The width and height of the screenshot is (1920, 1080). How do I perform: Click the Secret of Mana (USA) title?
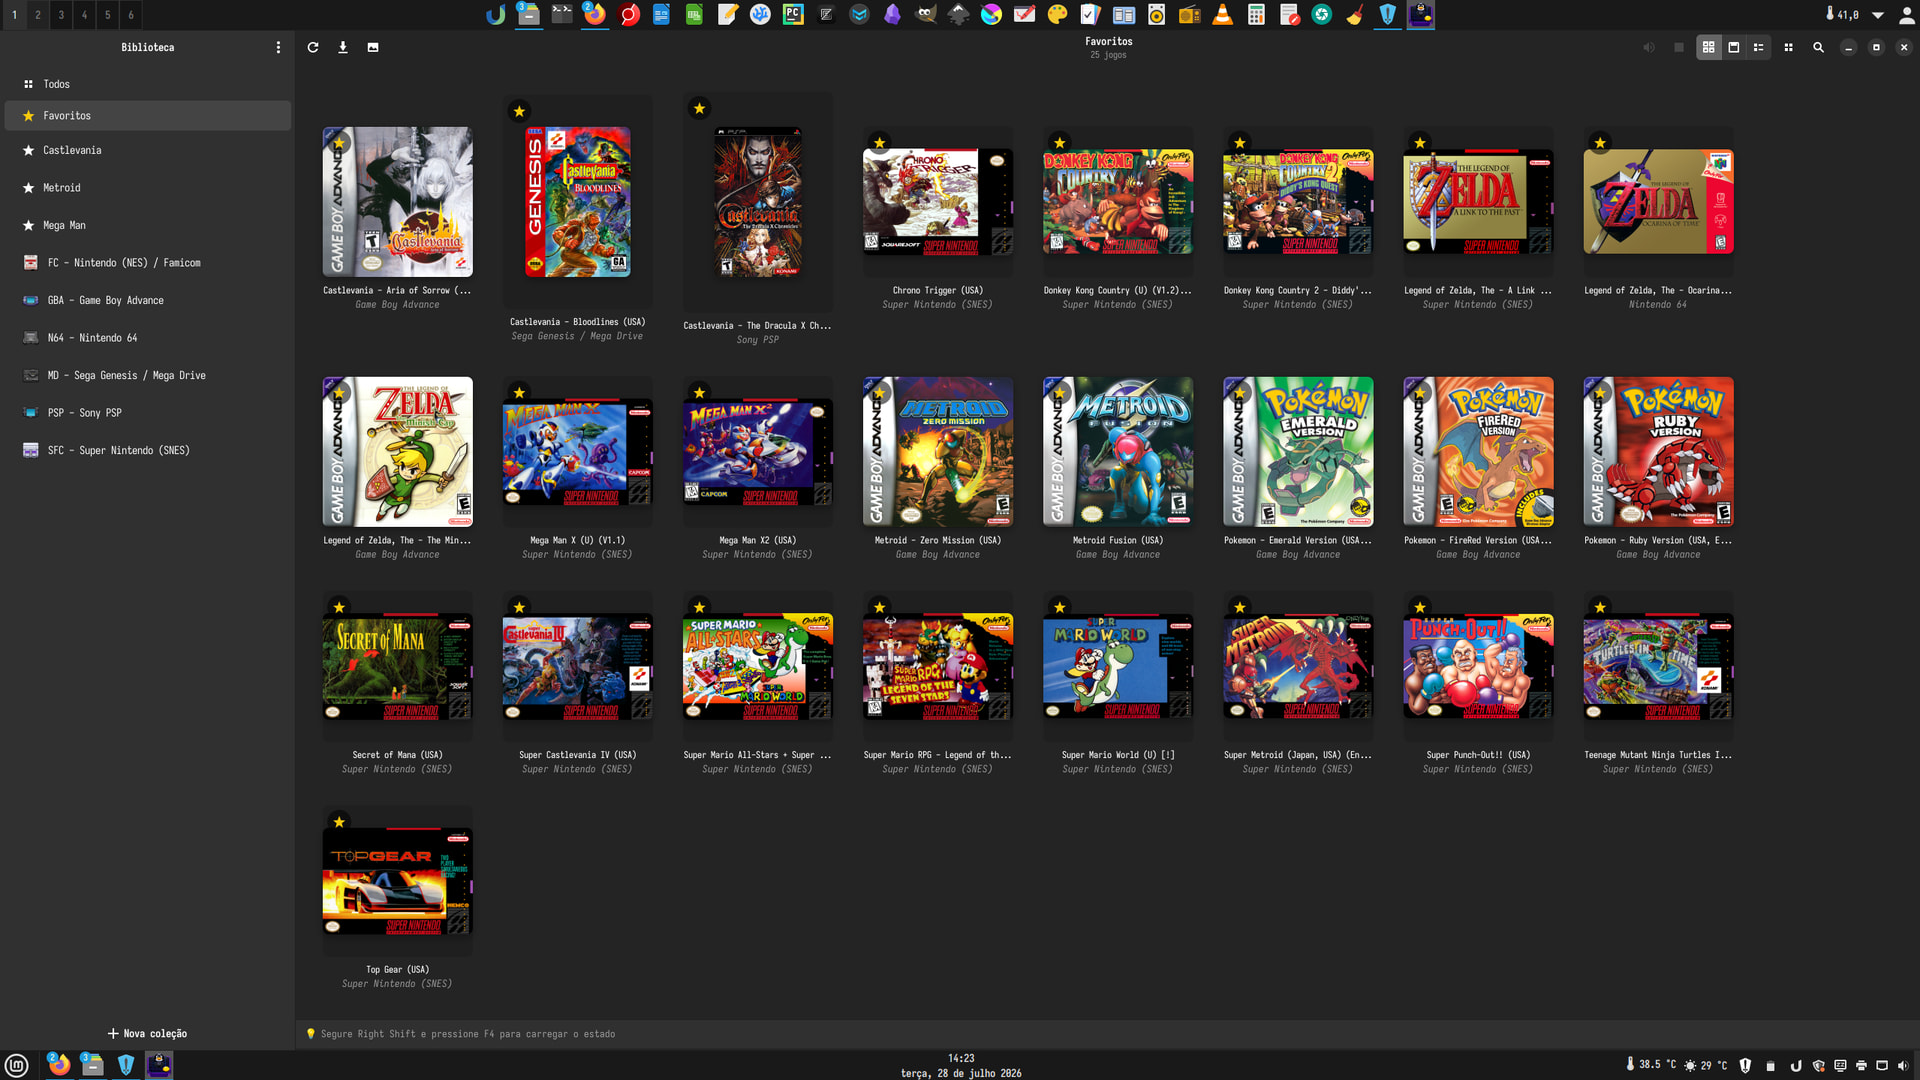click(397, 755)
